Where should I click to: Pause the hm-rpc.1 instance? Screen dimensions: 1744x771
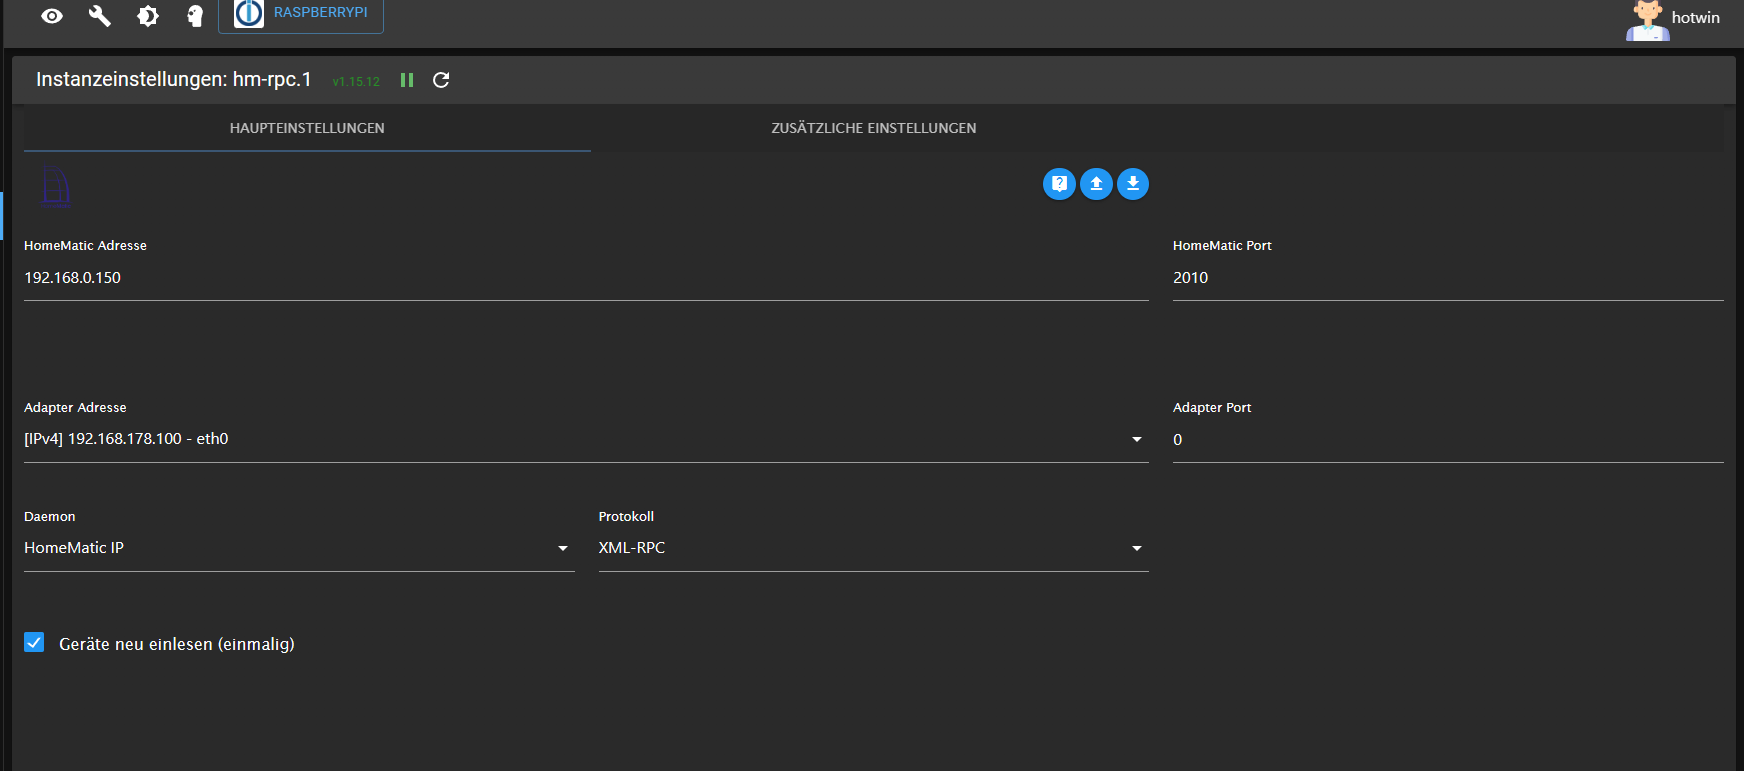coord(407,80)
